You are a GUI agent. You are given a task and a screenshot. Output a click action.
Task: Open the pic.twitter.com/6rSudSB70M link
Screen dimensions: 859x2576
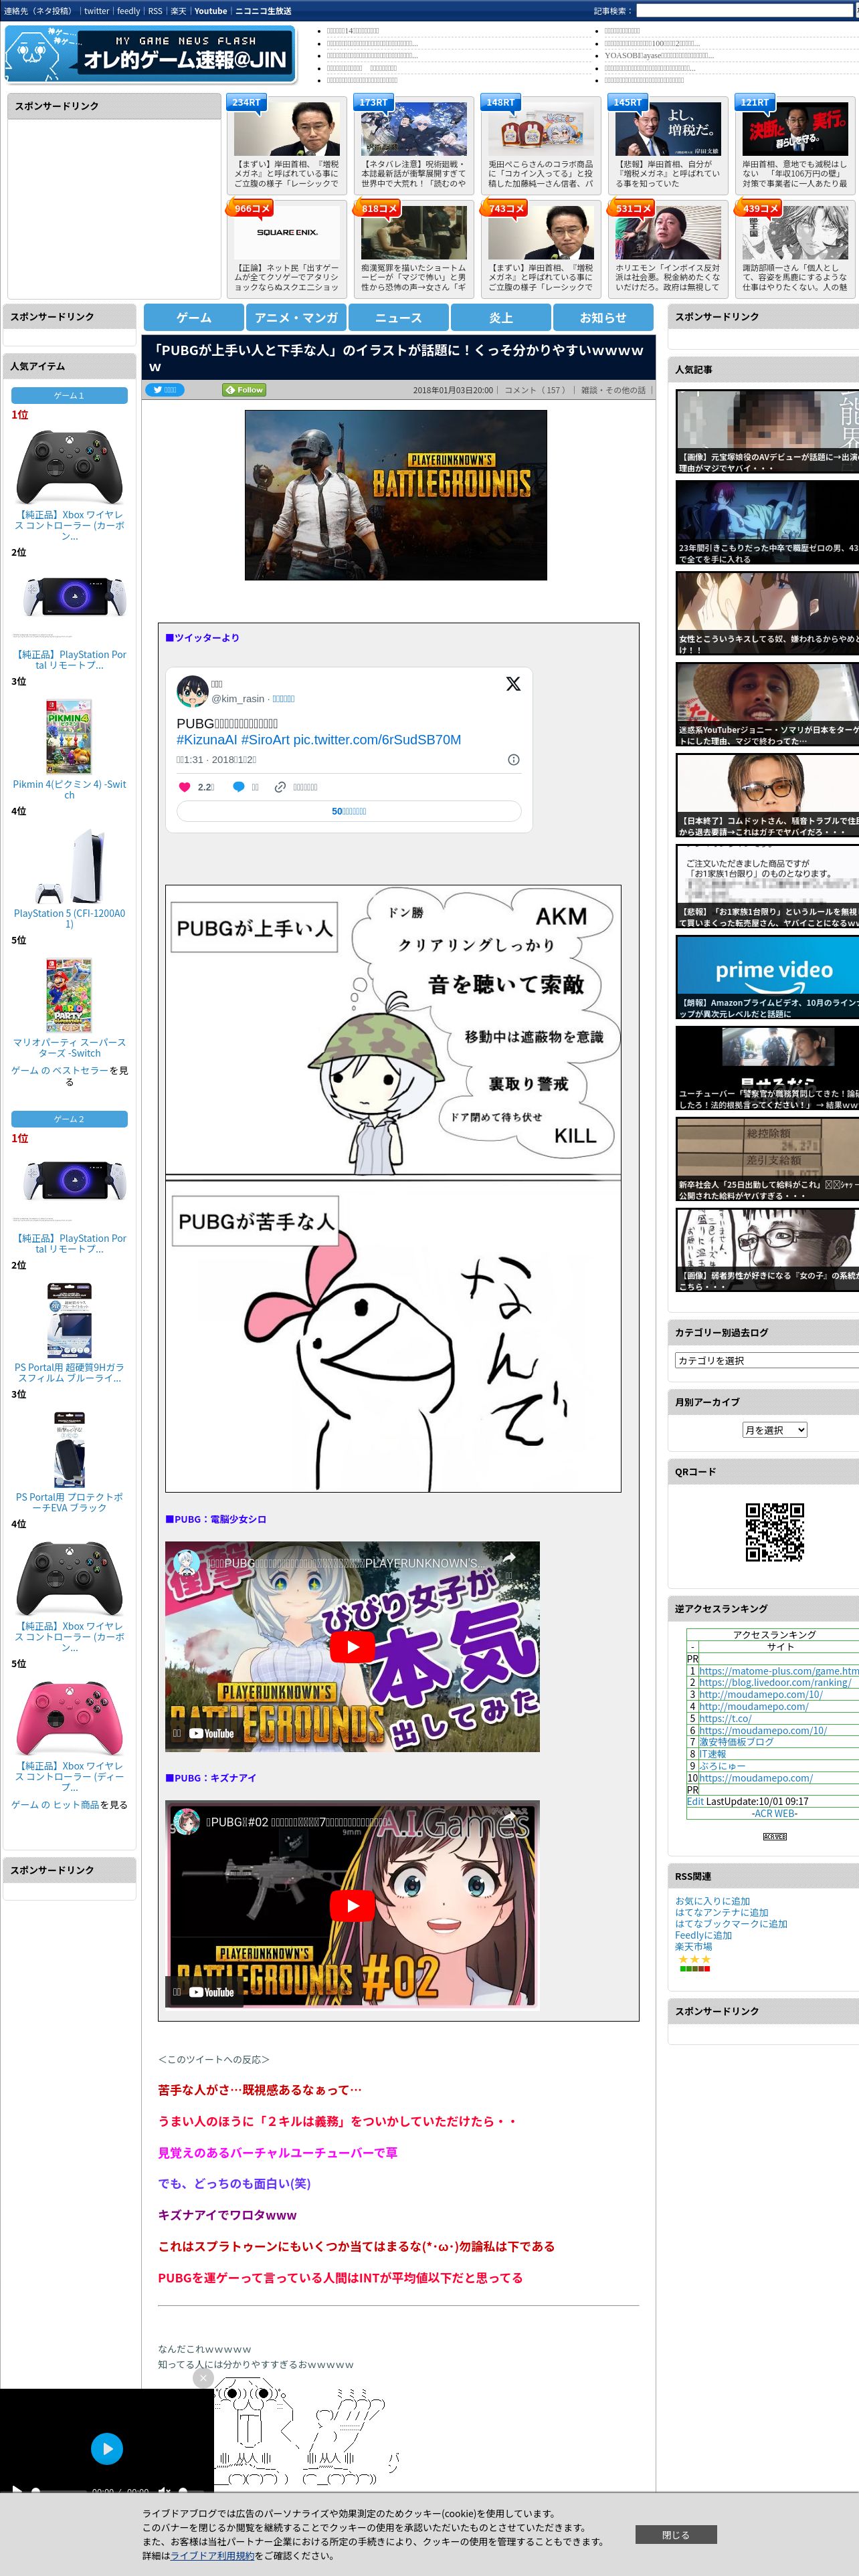[x=377, y=740]
